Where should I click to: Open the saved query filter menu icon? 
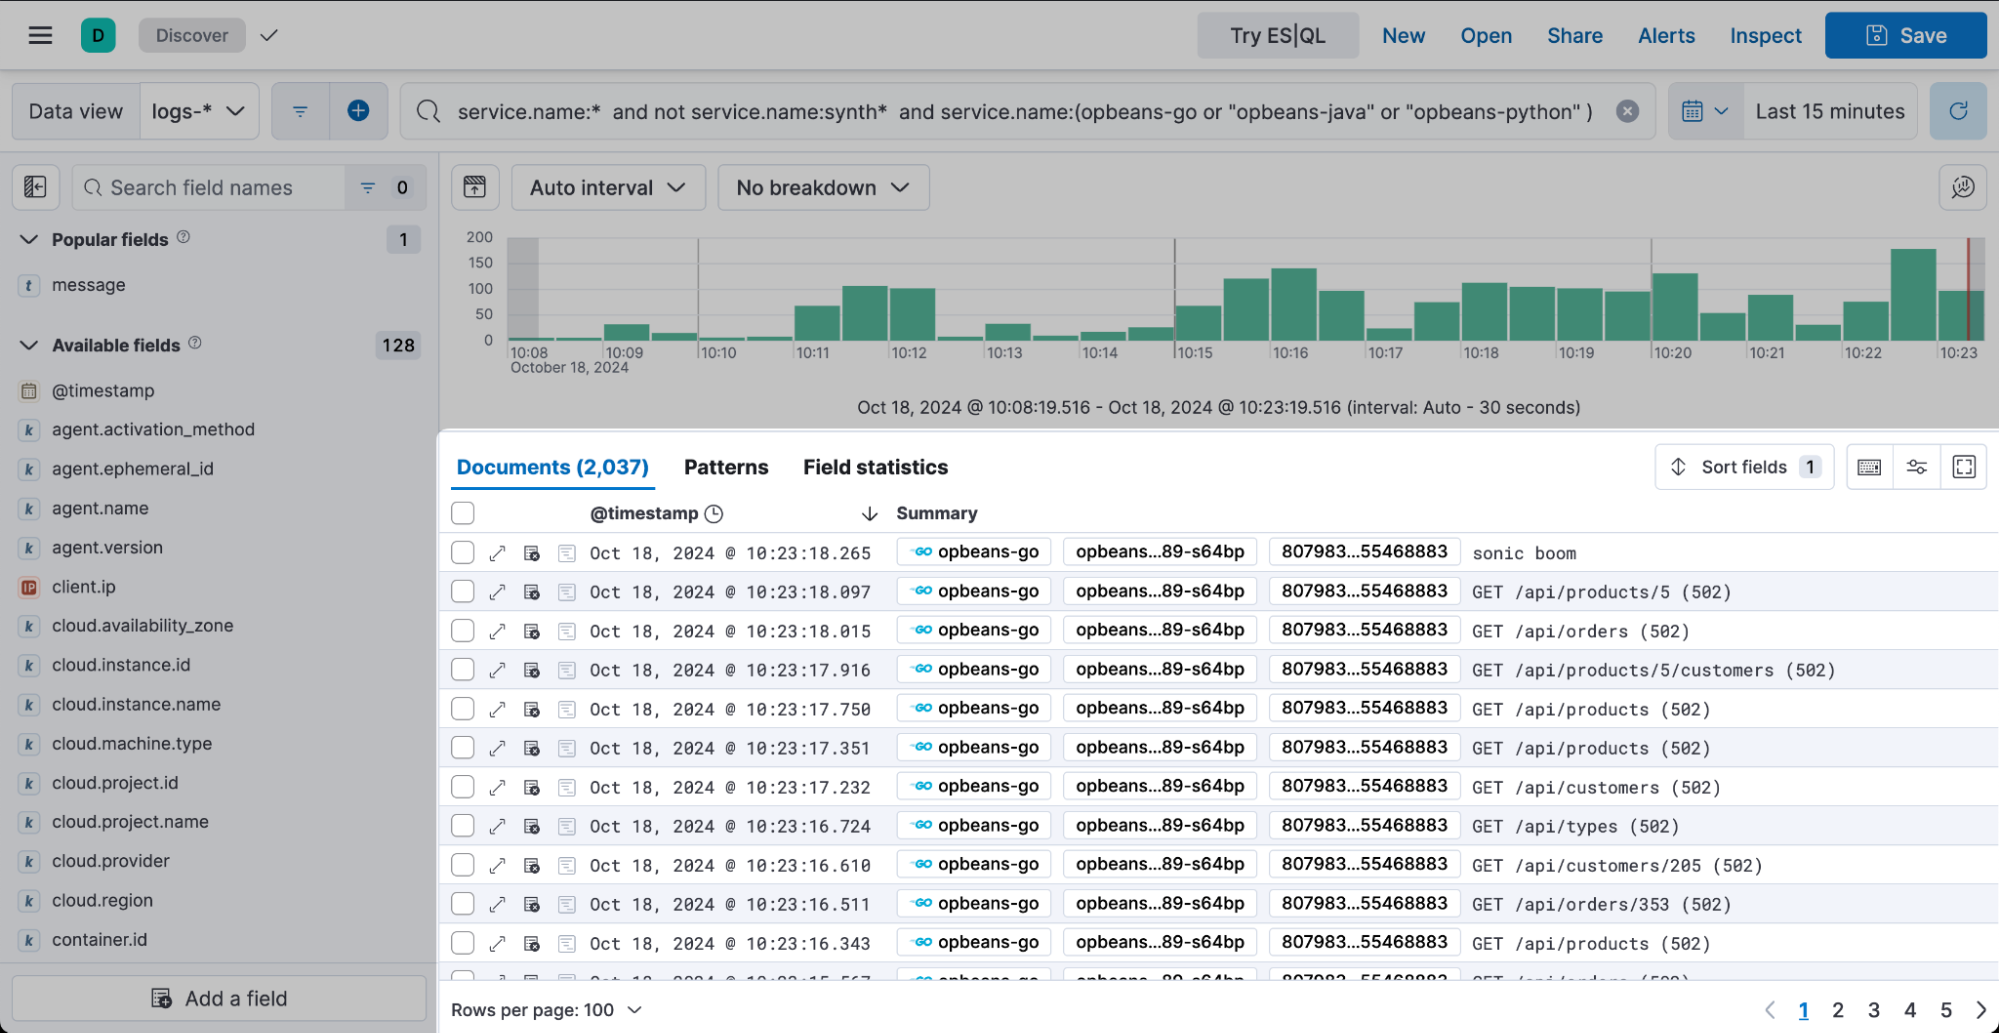300,111
